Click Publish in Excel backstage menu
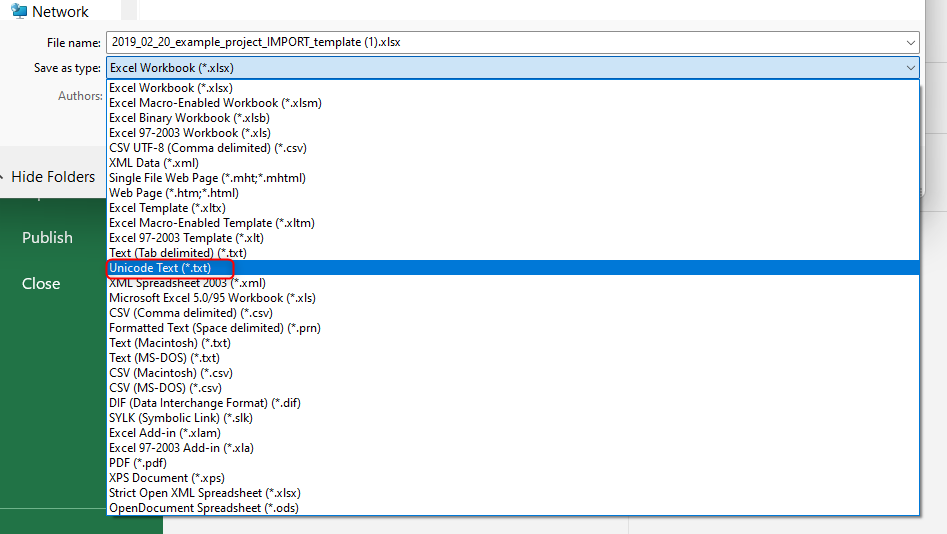The height and width of the screenshot is (534, 947). [x=47, y=238]
